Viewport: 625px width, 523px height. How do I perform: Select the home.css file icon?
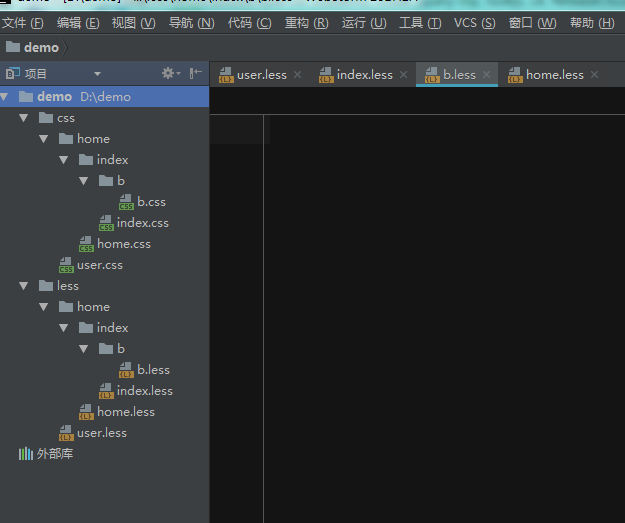coord(86,244)
